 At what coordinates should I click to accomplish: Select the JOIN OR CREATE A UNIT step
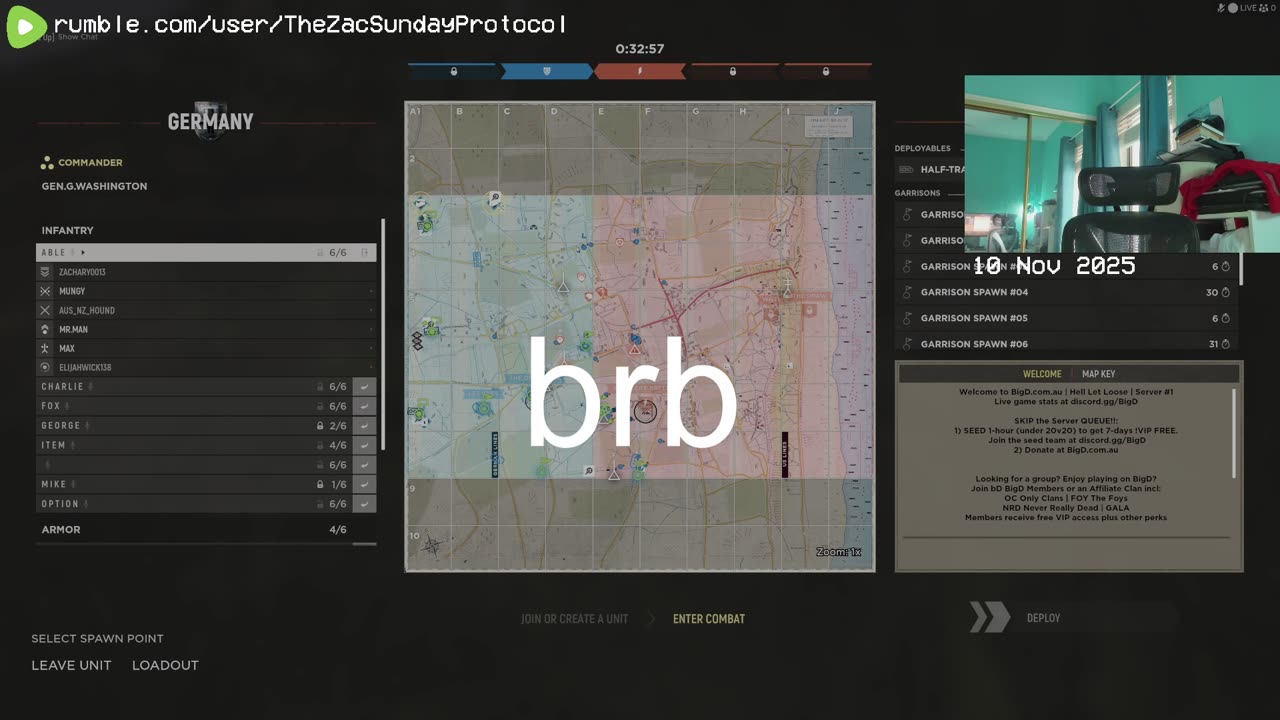click(x=574, y=619)
